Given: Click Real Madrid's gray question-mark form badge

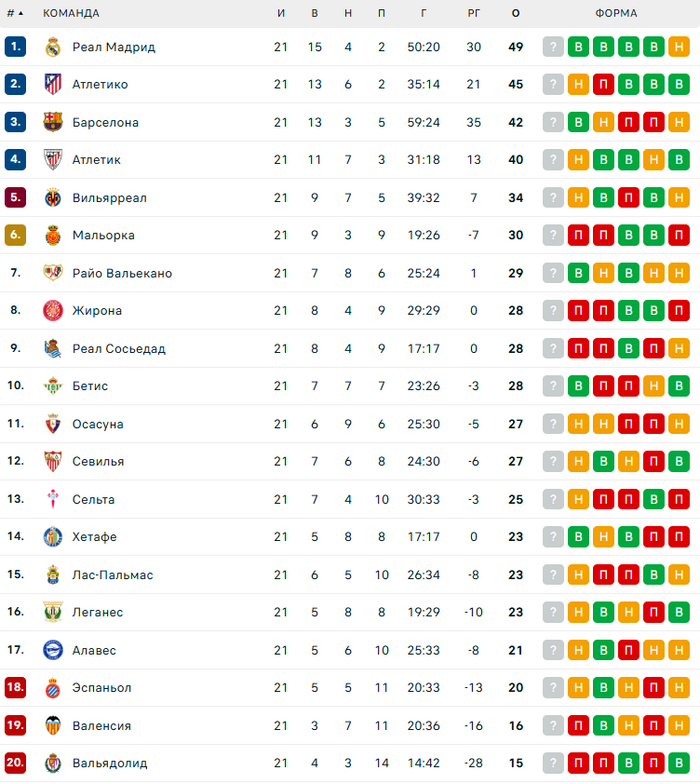Looking at the screenshot, I should tap(554, 47).
